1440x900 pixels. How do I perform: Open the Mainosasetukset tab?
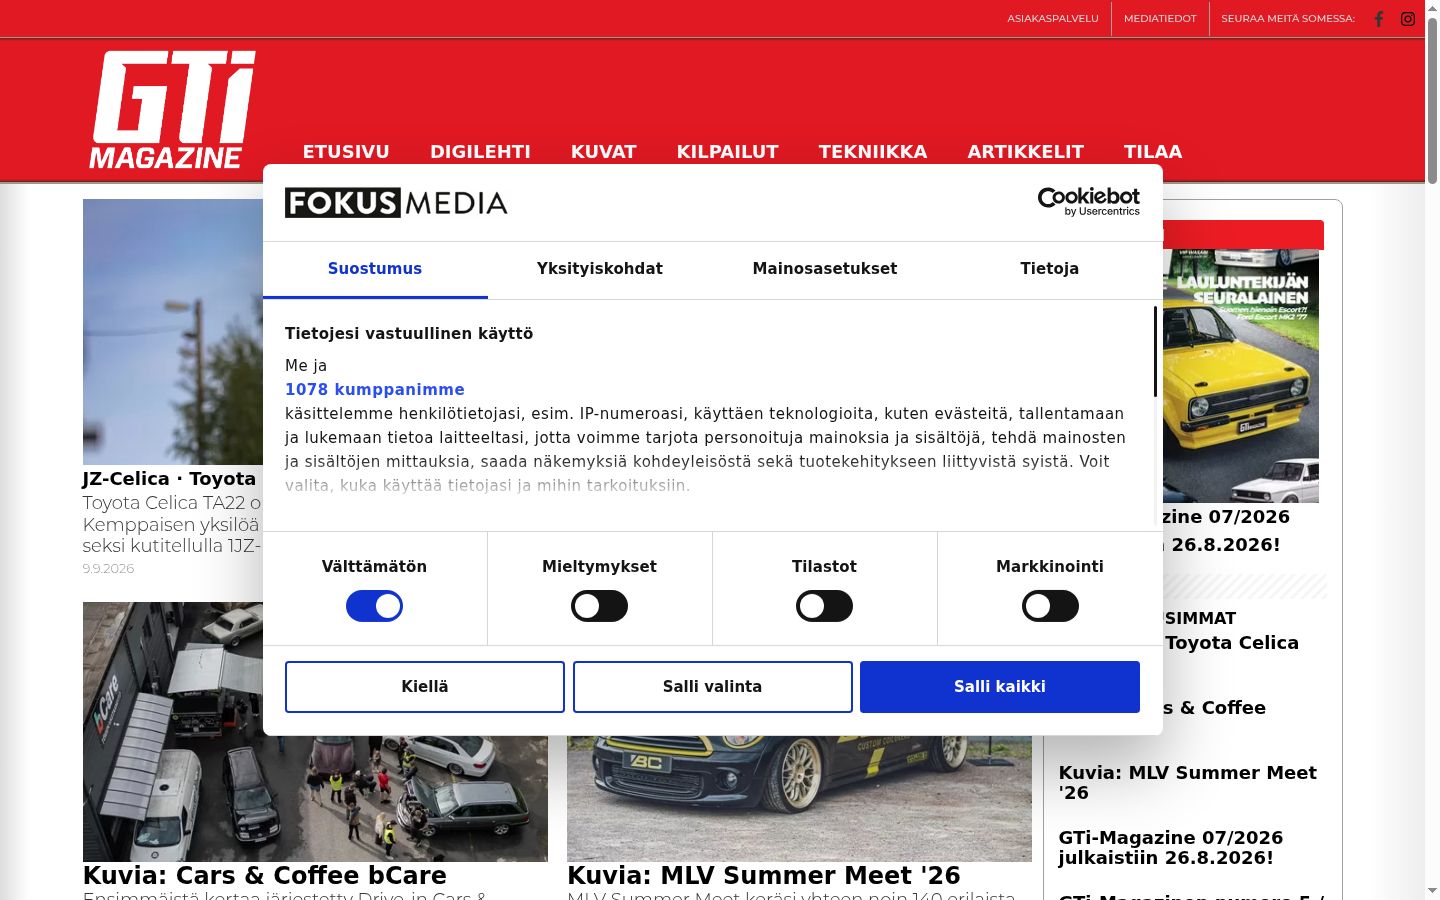[x=825, y=269]
